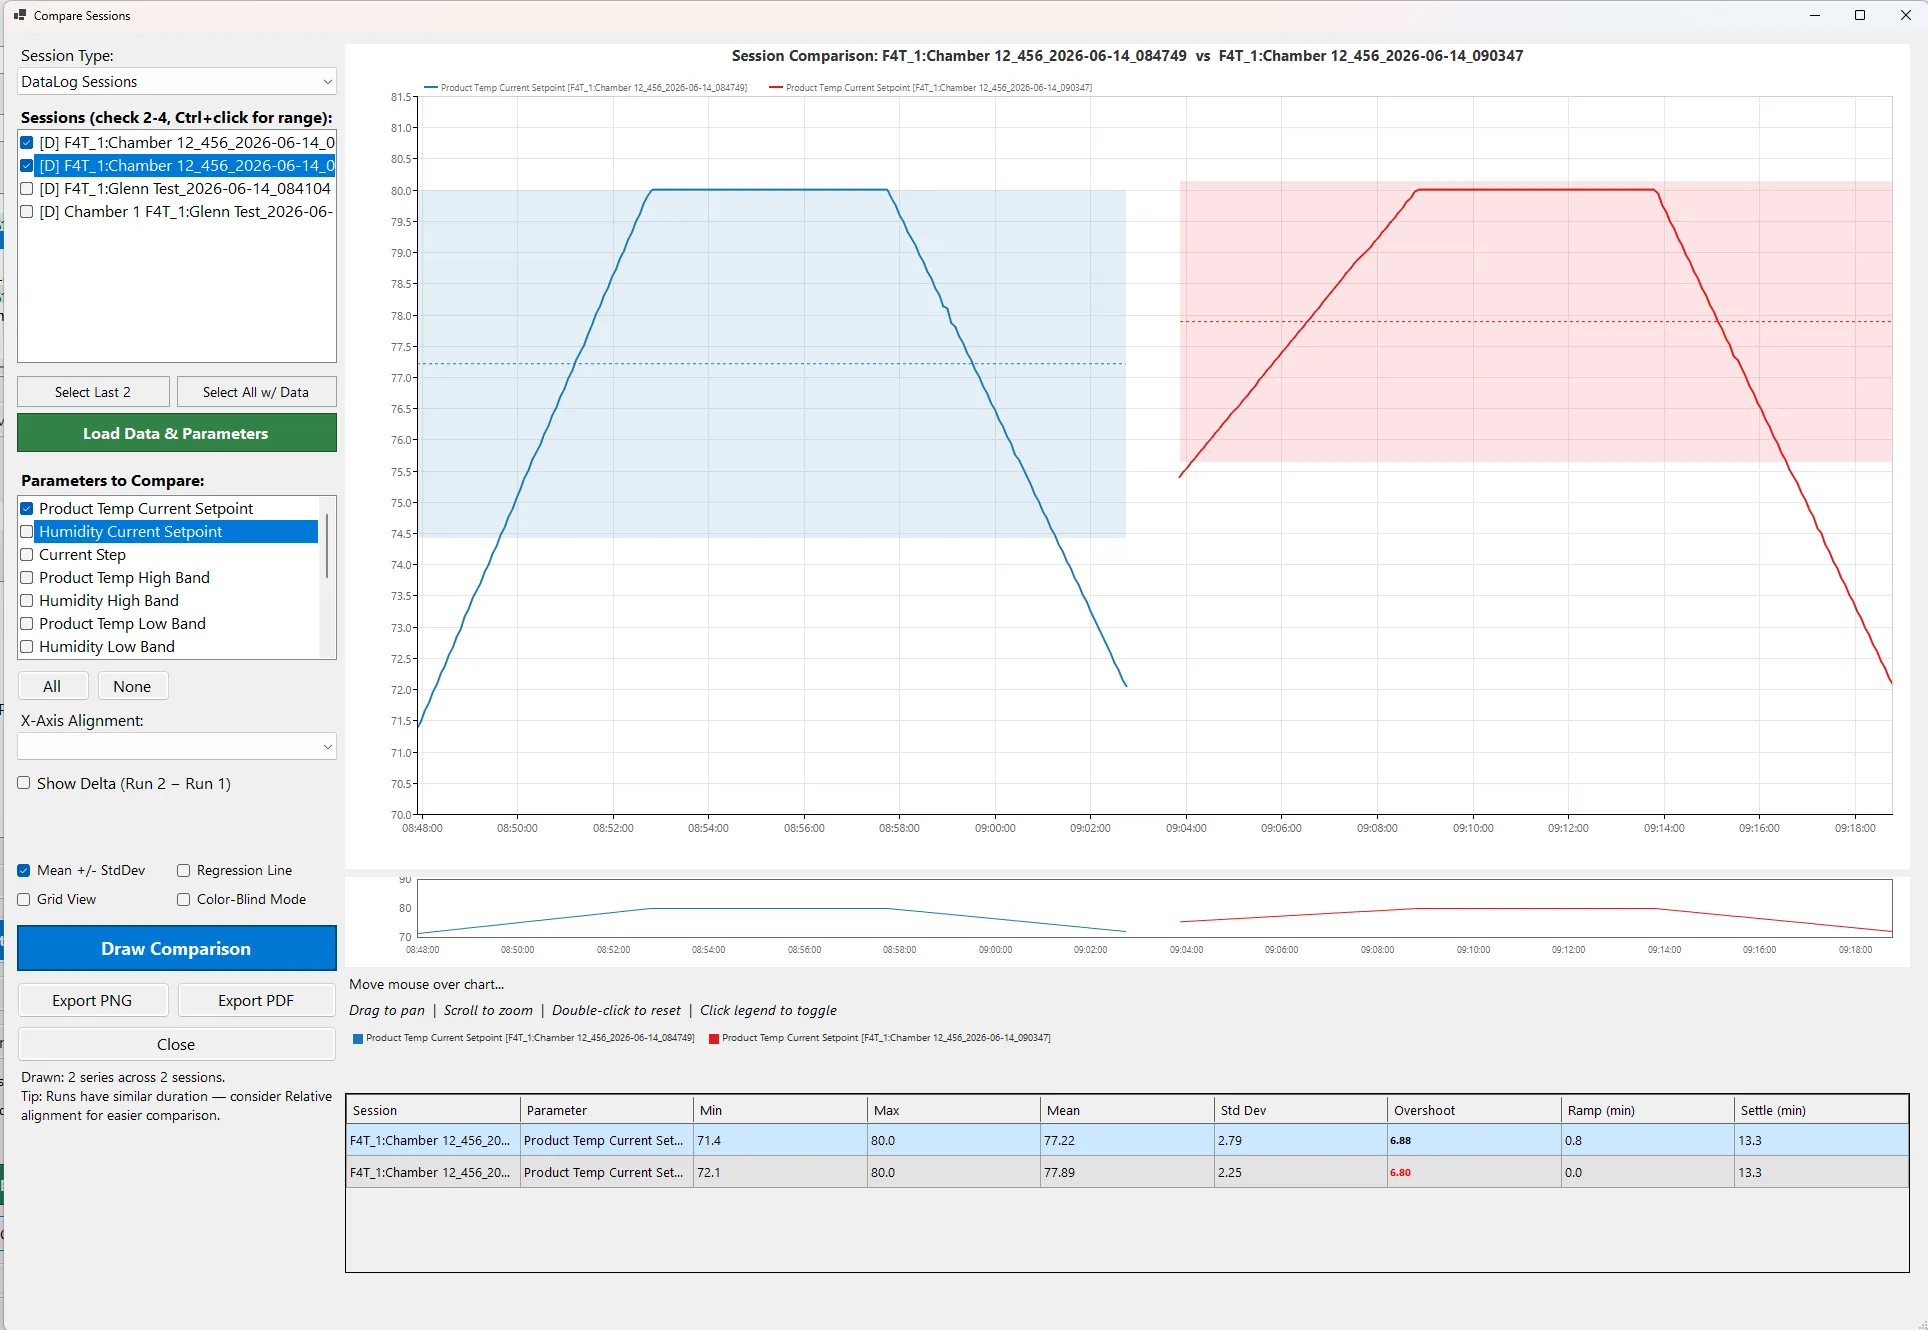Disable Mean +/- StdDev overlay
Viewport: 1928px width, 1330px height.
(x=24, y=871)
